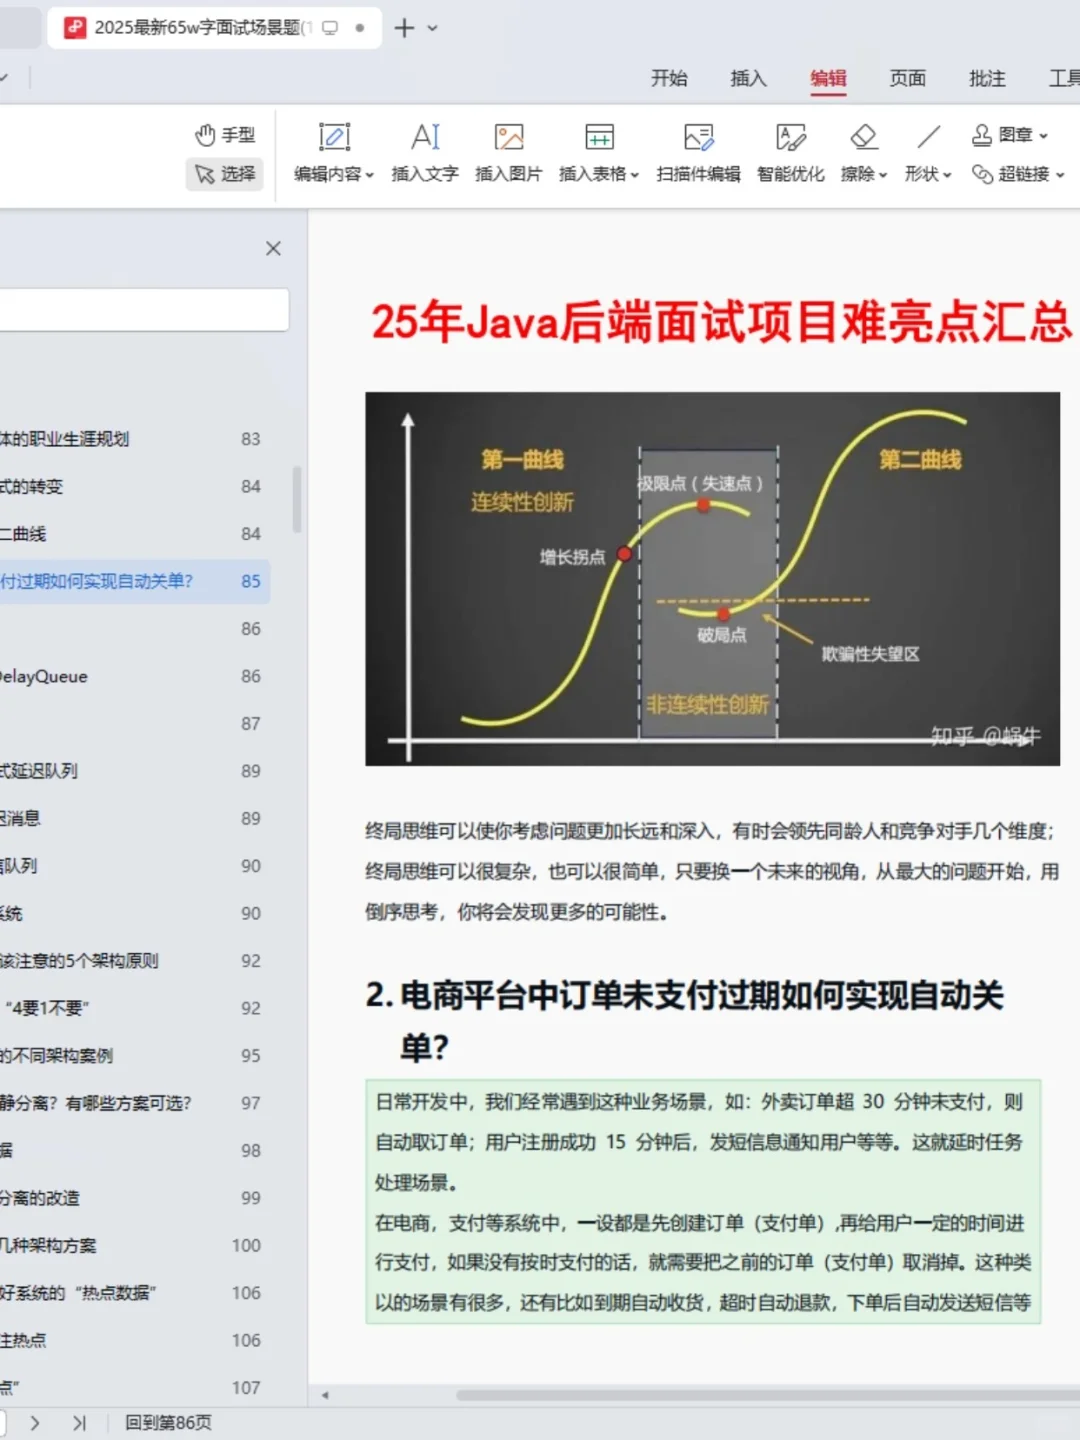
Task: Open outline entry 几种架构方案 page 100
Action: point(135,1245)
